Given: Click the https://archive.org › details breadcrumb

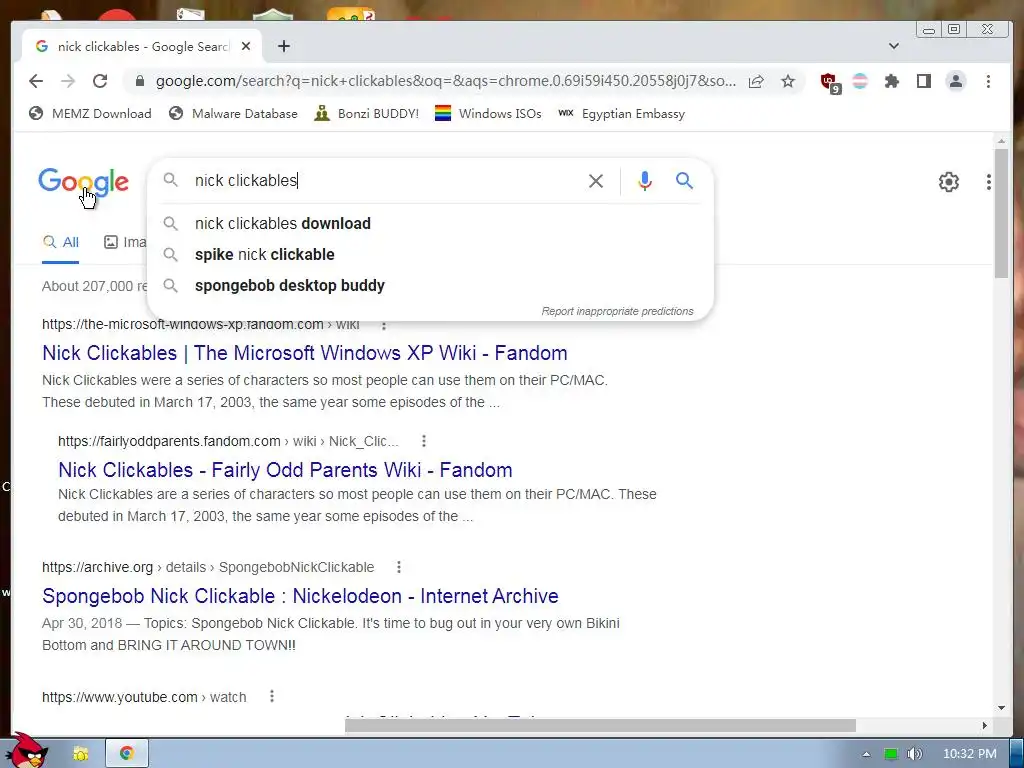Looking at the screenshot, I should [208, 568].
